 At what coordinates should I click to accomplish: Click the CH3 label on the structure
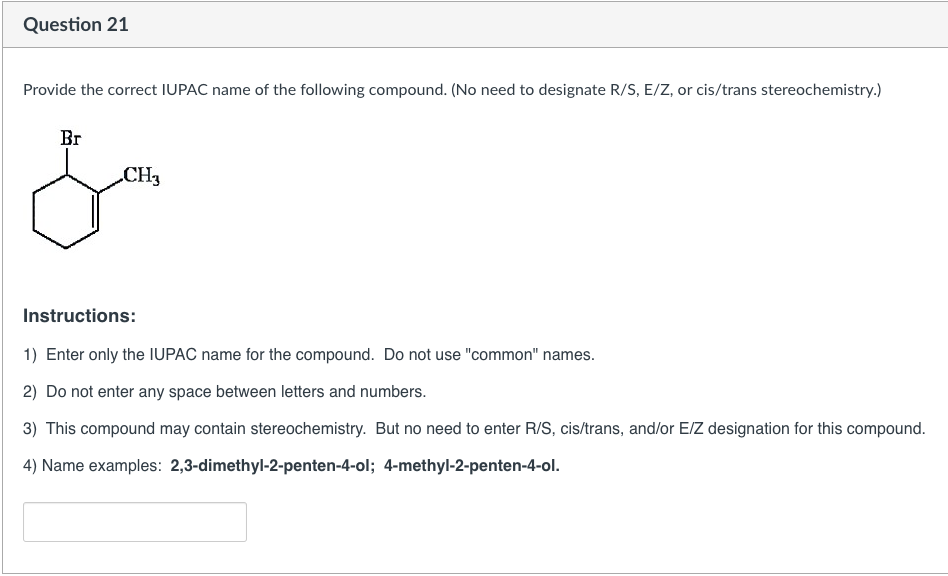140,177
